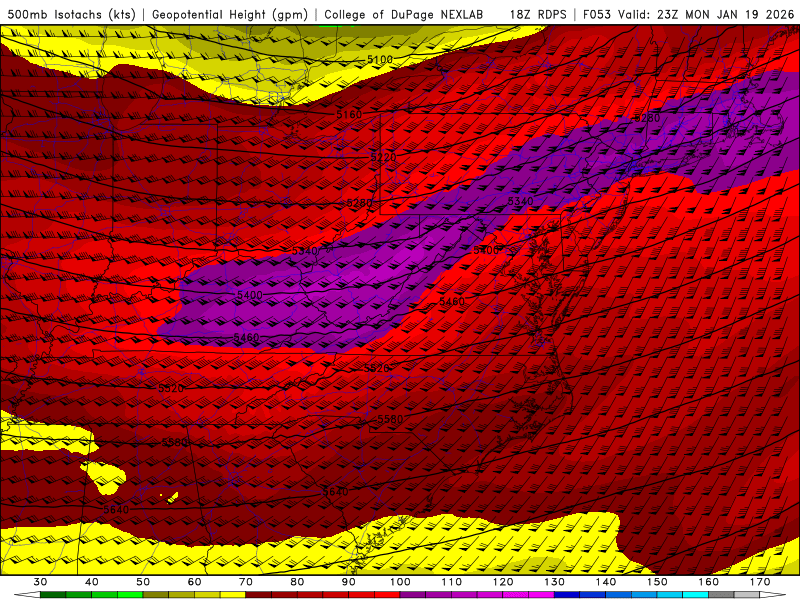Click 'Geopotential Height (gpm)' in the header
This screenshot has width=800, height=600.
point(232,14)
